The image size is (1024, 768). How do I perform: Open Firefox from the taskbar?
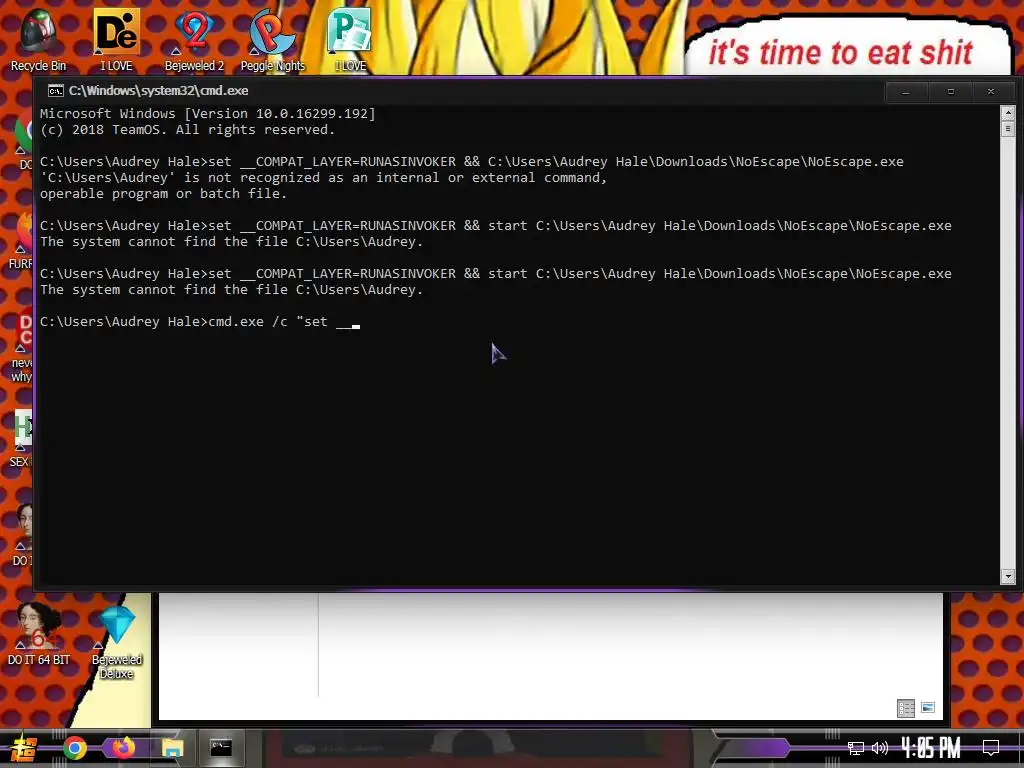(x=123, y=748)
